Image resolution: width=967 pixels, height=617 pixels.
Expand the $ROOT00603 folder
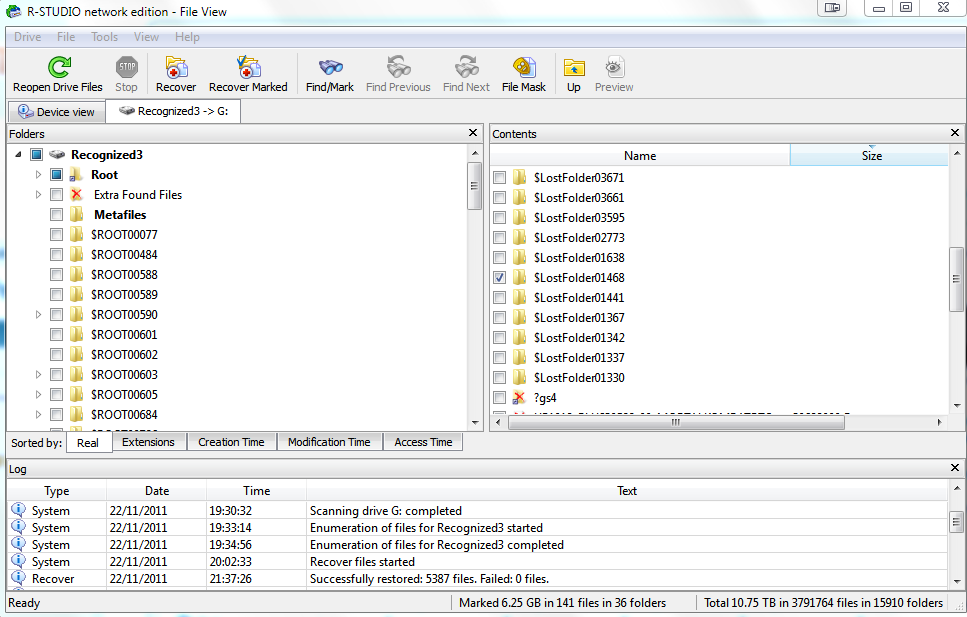[38, 375]
